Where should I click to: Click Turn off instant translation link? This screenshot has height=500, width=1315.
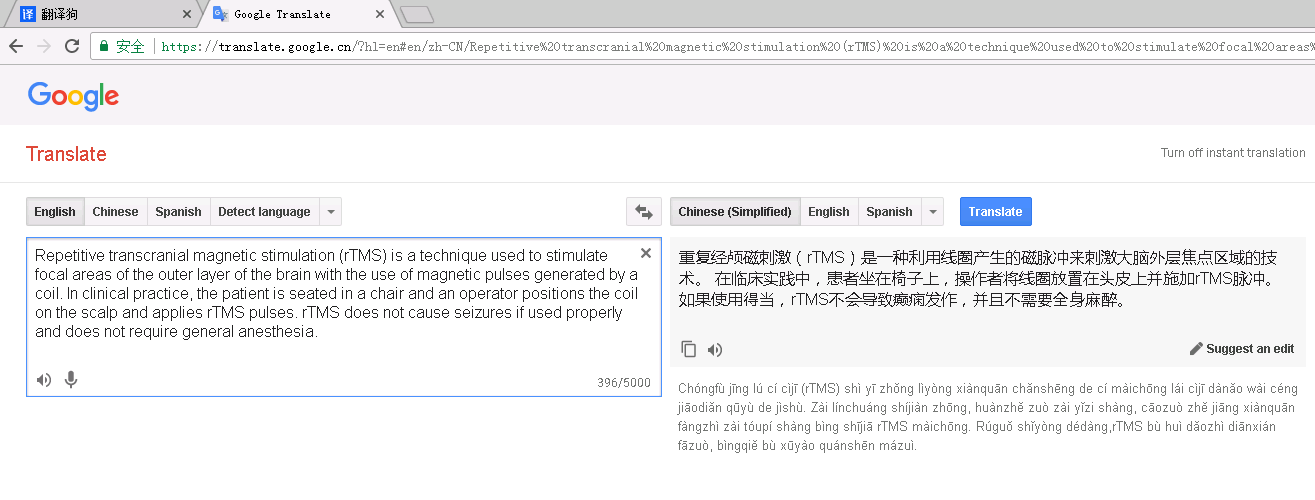pyautogui.click(x=1233, y=153)
